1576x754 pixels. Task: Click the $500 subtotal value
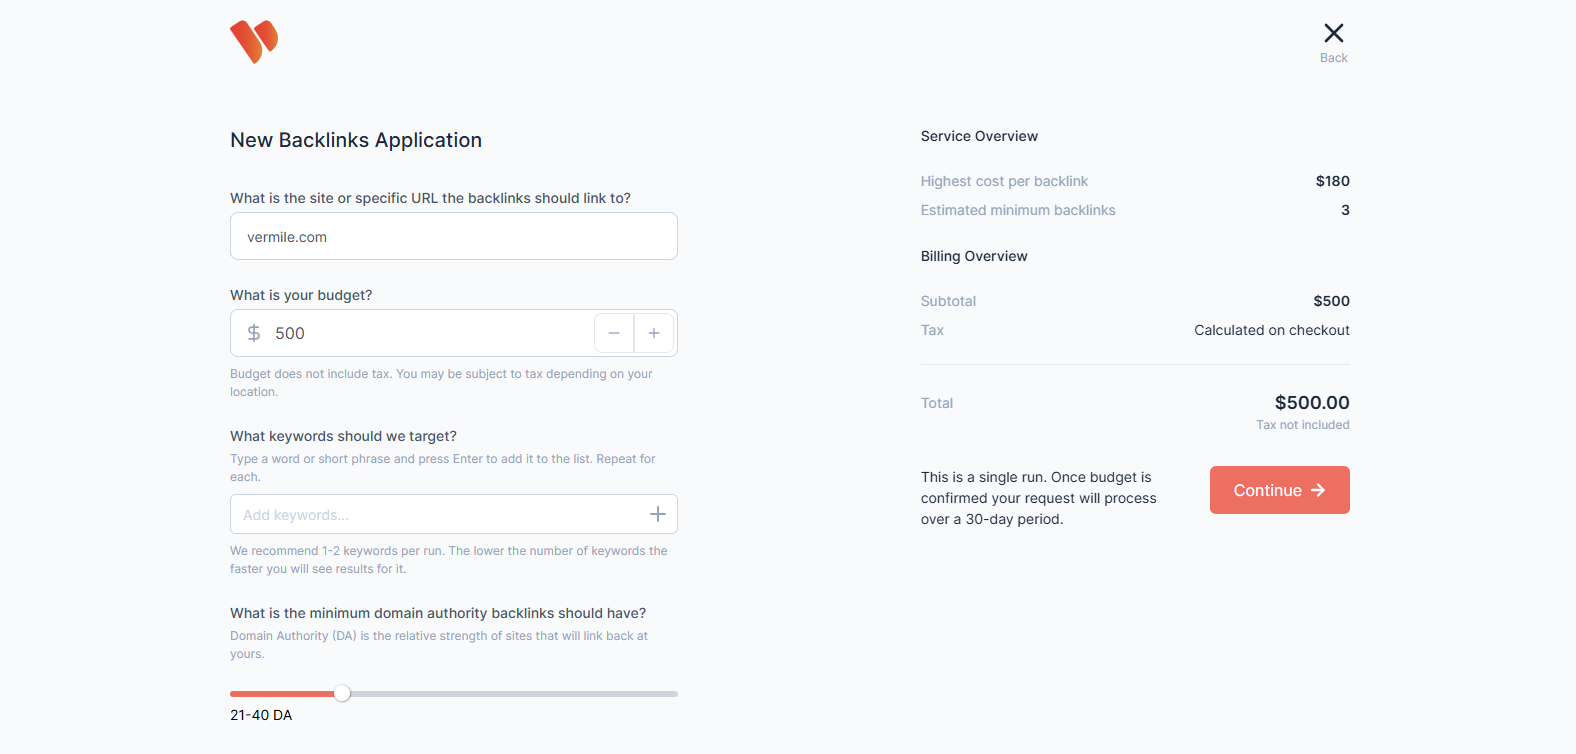click(1331, 301)
